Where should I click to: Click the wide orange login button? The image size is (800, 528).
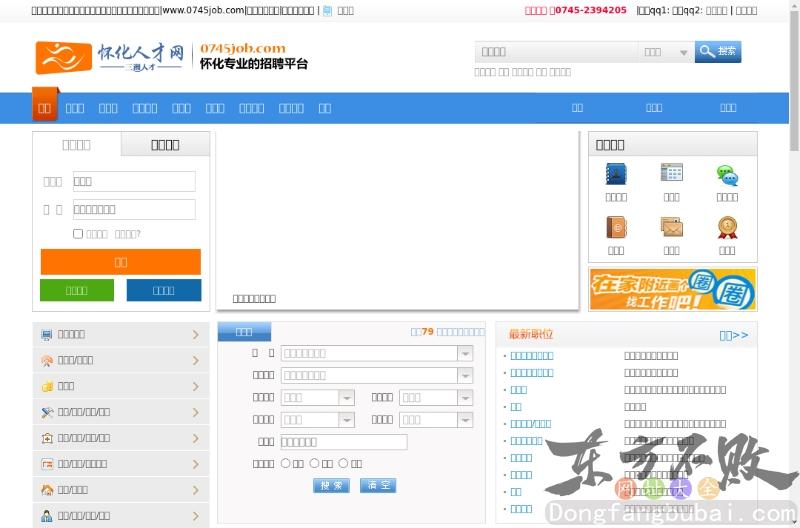click(121, 262)
